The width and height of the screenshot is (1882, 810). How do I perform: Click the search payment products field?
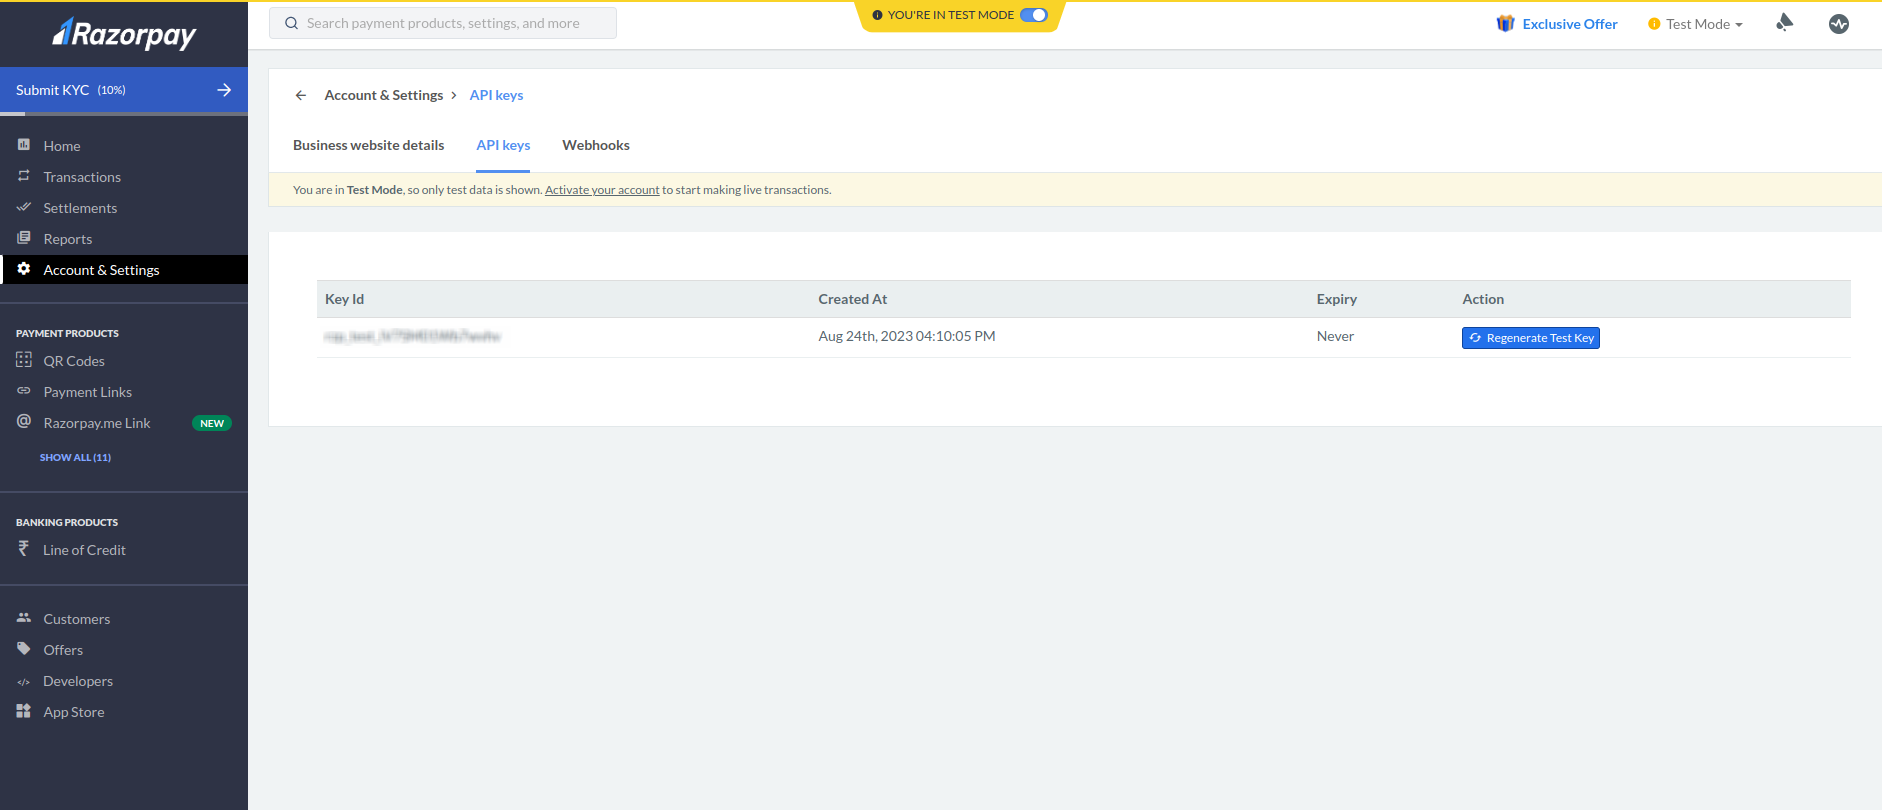point(443,23)
